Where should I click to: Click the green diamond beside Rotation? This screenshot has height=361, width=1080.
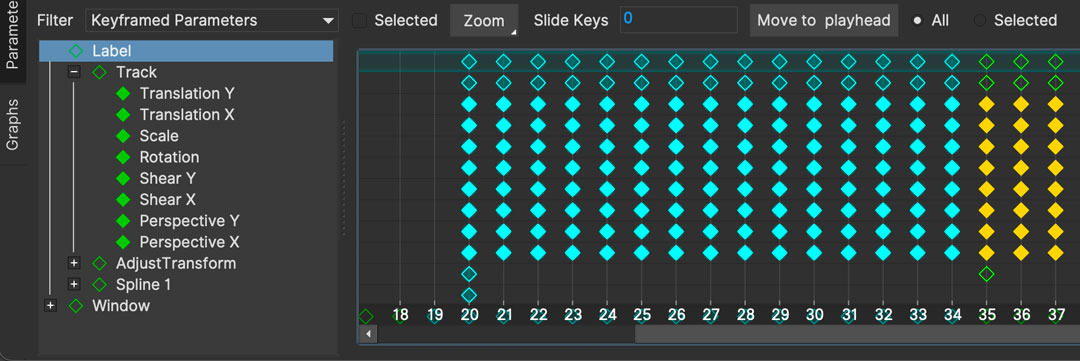click(x=123, y=158)
